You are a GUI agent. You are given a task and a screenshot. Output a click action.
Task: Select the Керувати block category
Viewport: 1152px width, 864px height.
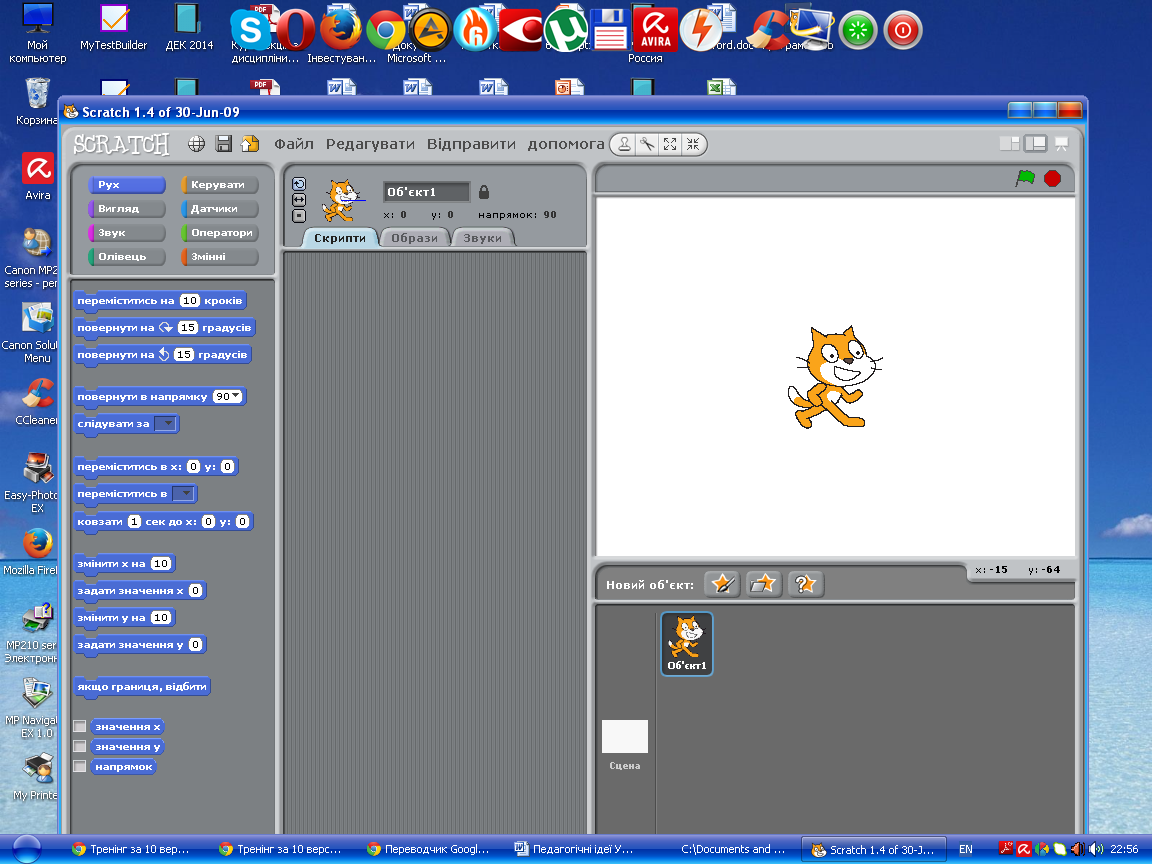coord(219,185)
